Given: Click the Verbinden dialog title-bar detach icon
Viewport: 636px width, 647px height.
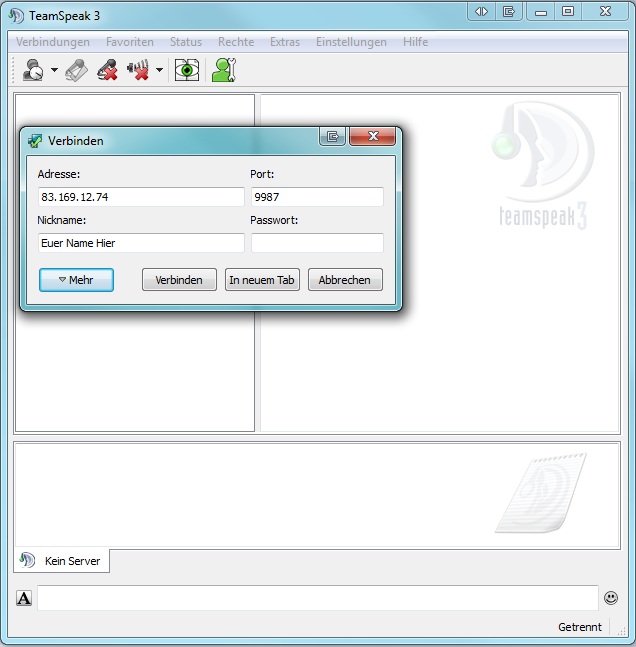Looking at the screenshot, I should click(x=333, y=136).
